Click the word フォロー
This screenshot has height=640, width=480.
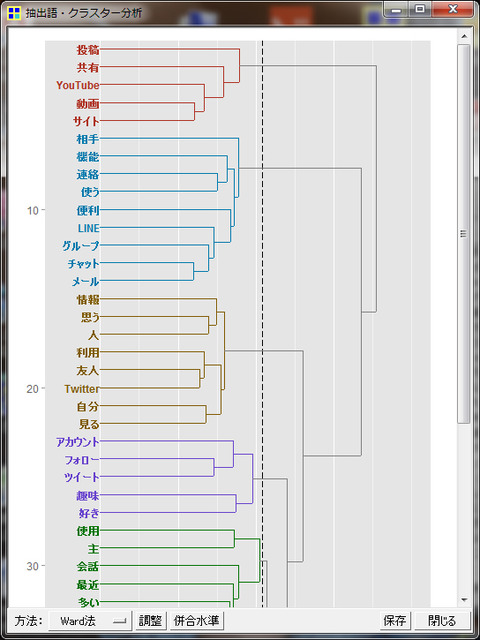(x=82, y=460)
